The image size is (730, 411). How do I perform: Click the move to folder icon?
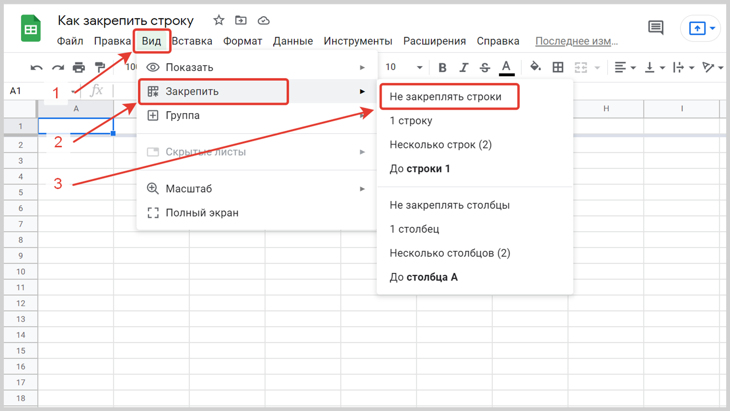[241, 20]
